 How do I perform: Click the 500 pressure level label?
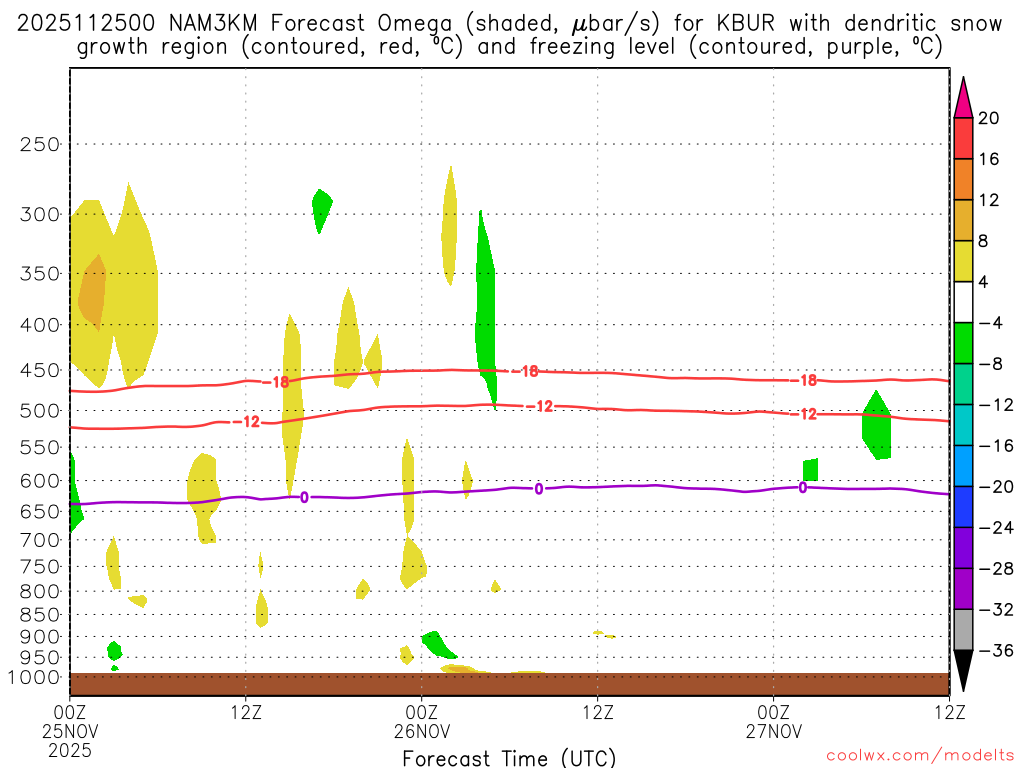[40, 411]
